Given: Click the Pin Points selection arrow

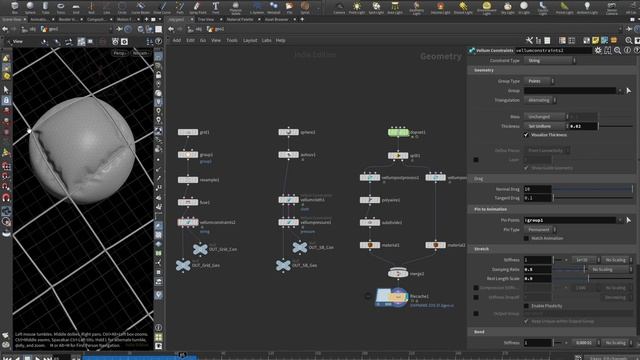Looking at the screenshot, I should (x=629, y=220).
